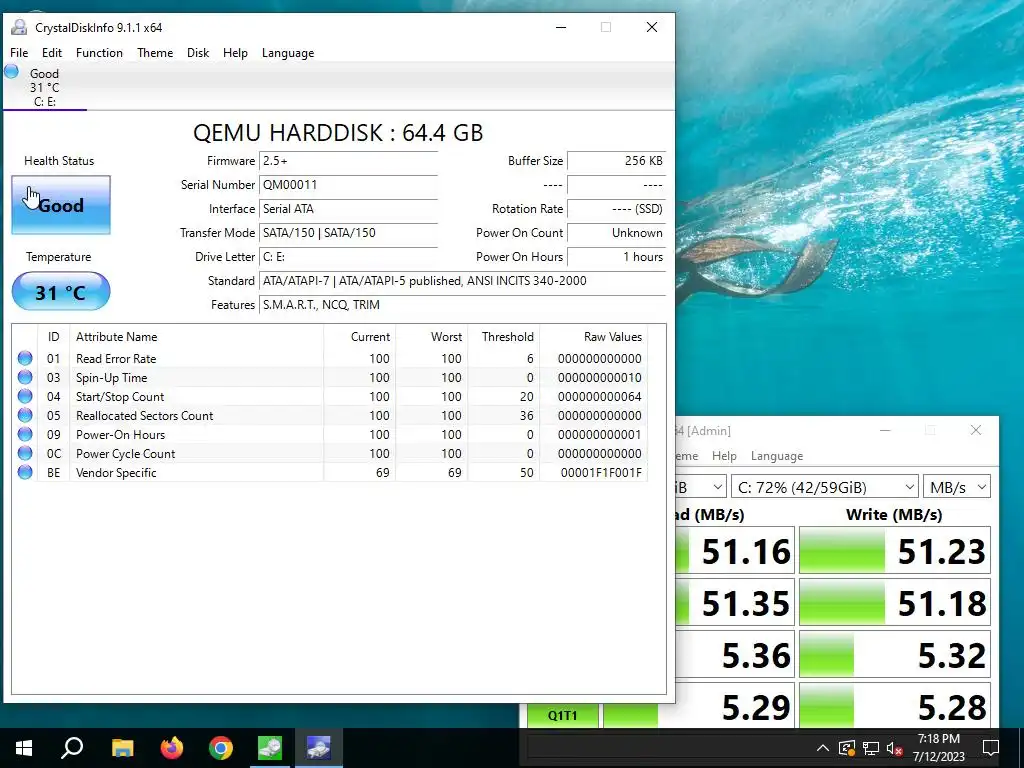Click the Good health status button

(x=61, y=205)
